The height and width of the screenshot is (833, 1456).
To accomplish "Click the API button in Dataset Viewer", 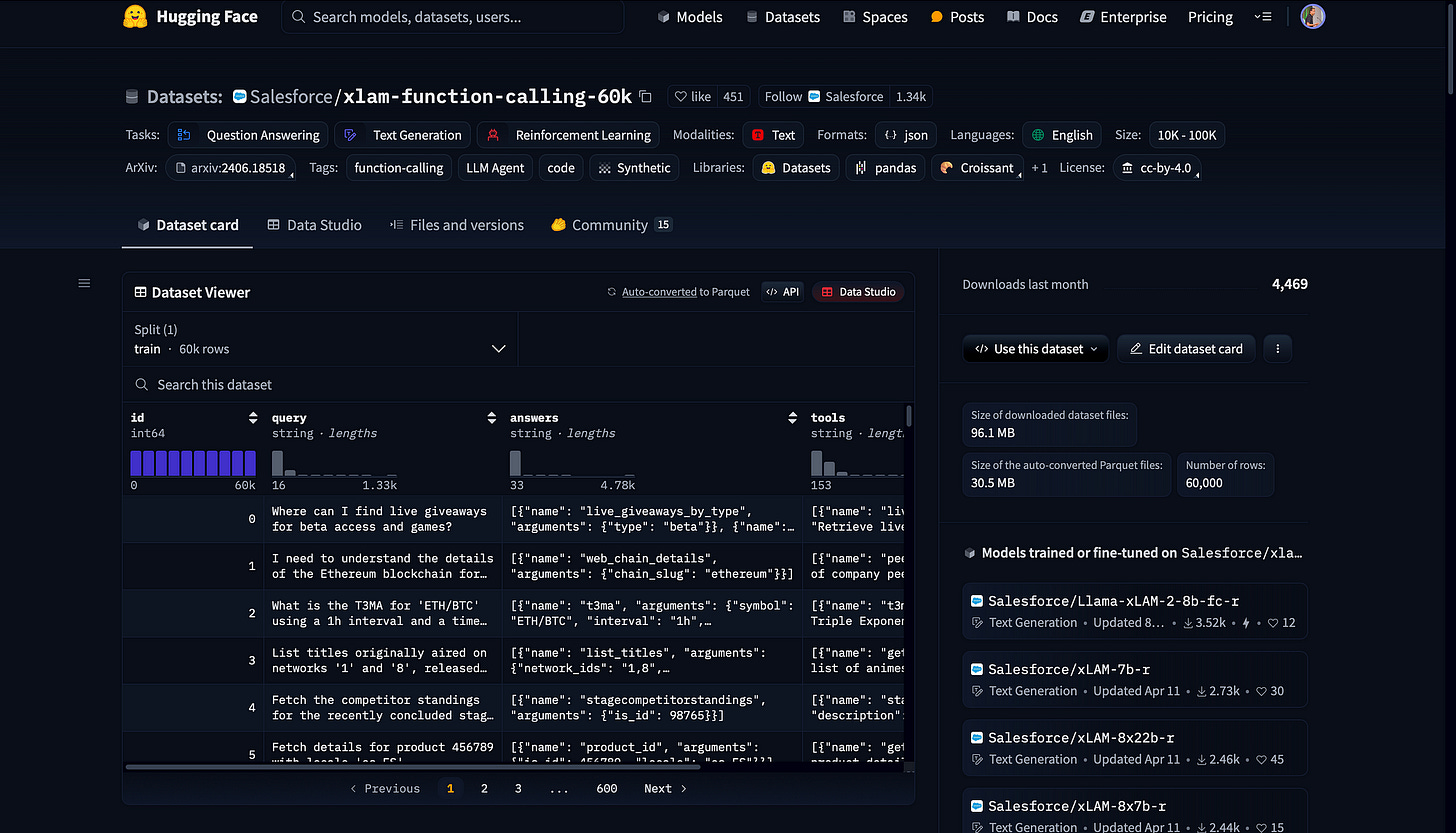I will point(782,292).
